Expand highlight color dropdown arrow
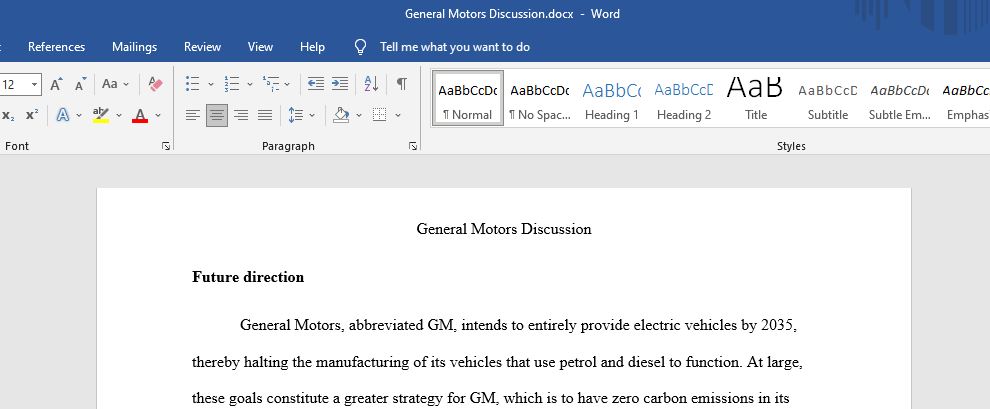This screenshot has width=990, height=409. click(119, 116)
